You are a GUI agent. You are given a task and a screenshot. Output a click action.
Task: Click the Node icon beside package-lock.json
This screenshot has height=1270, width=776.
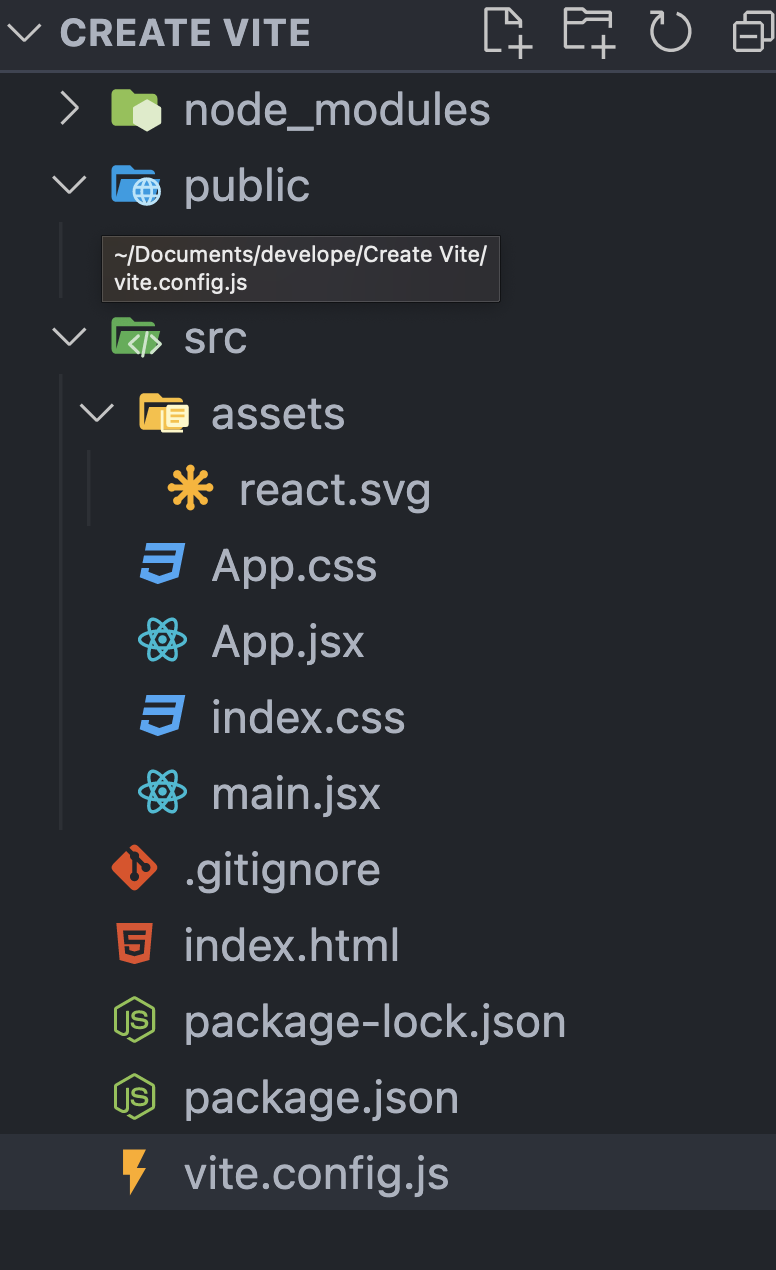coord(135,1021)
